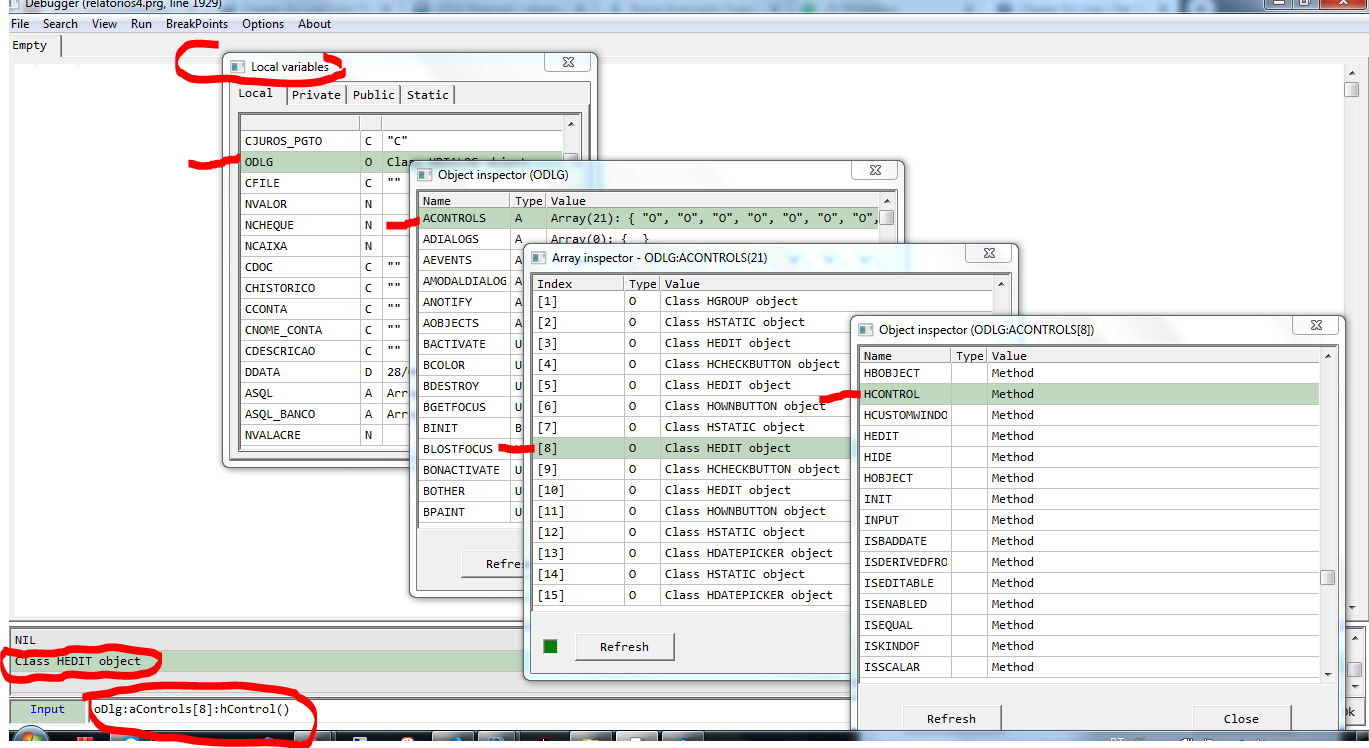Select the Public variables tab

(x=373, y=95)
